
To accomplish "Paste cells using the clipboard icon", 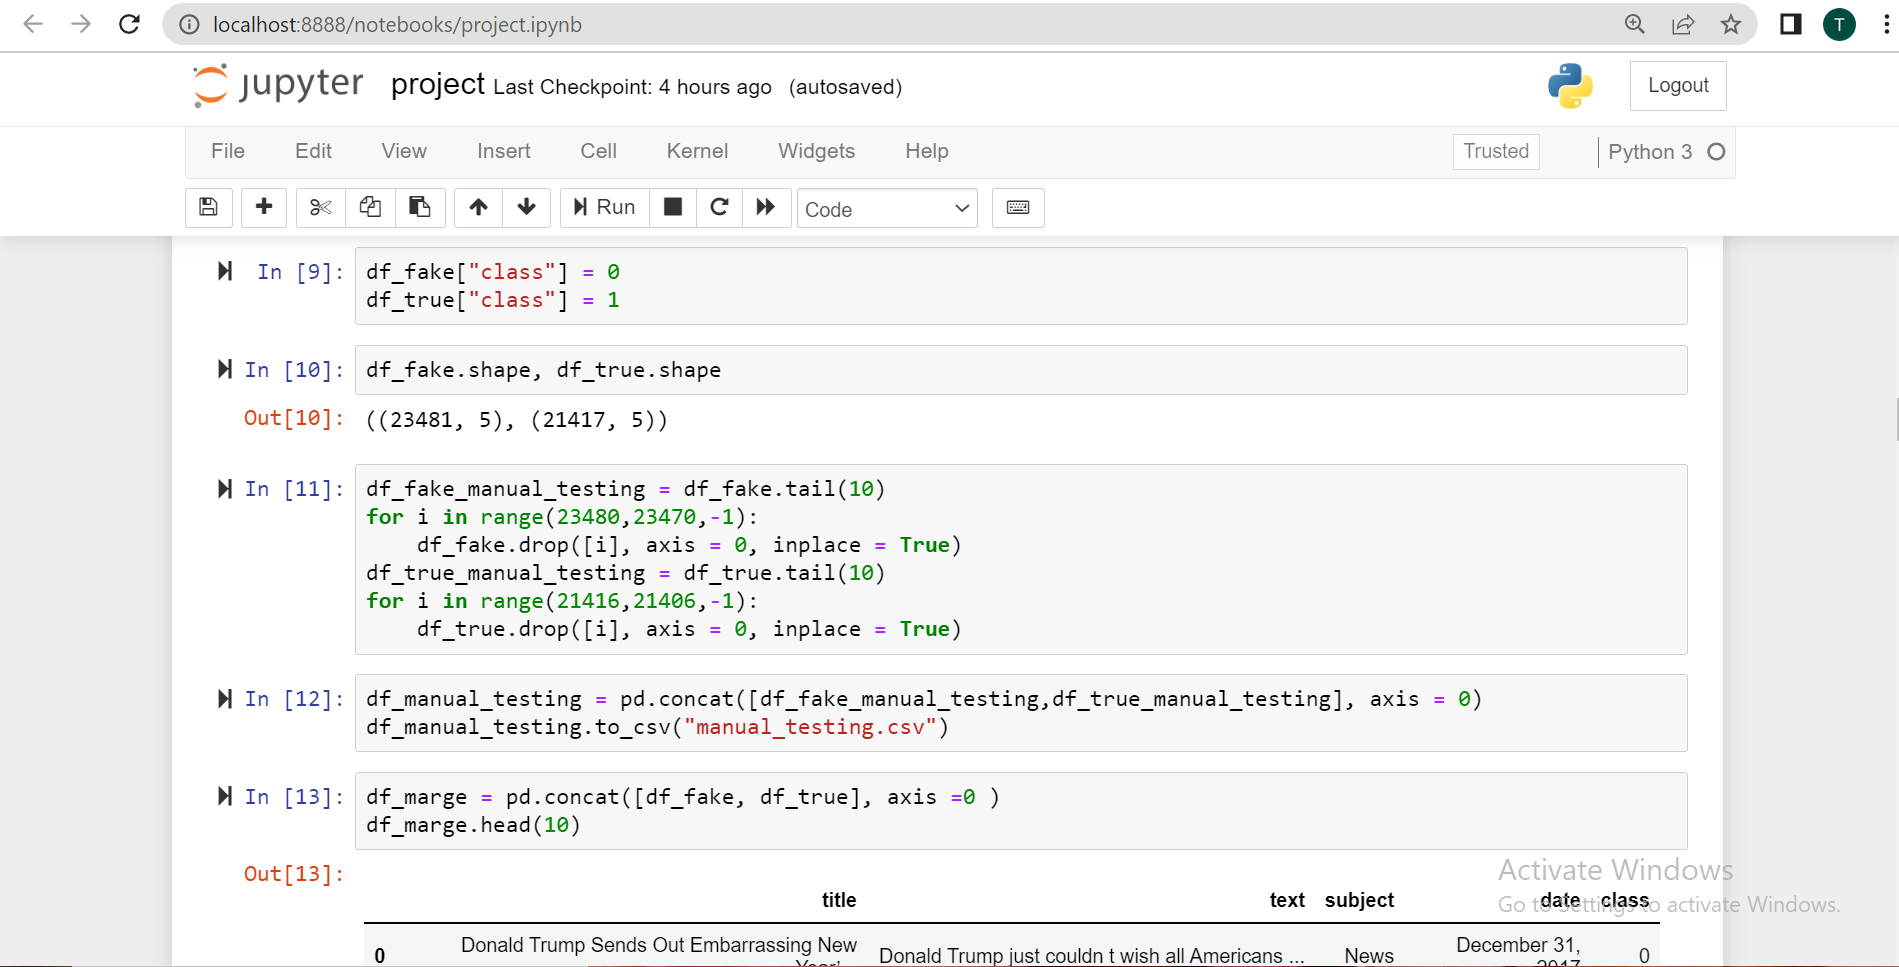I will 420,208.
